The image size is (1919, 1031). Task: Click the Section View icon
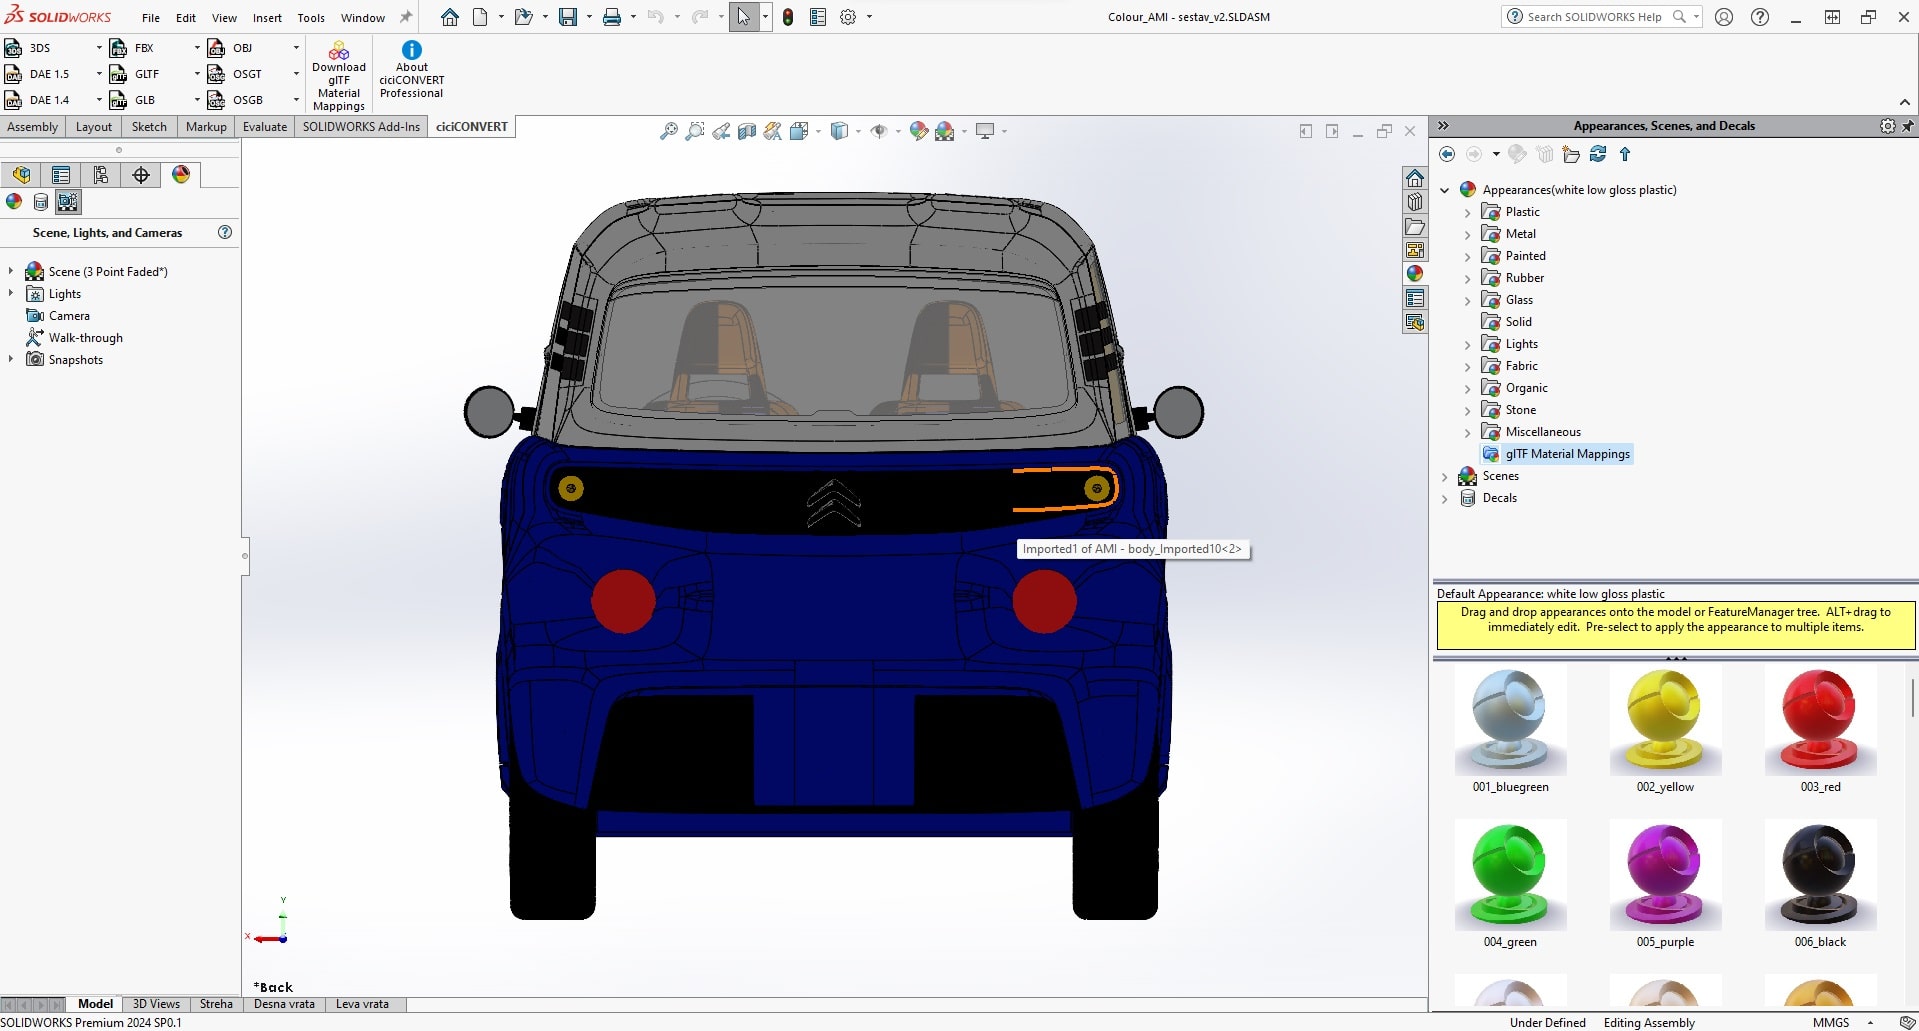[x=747, y=131]
